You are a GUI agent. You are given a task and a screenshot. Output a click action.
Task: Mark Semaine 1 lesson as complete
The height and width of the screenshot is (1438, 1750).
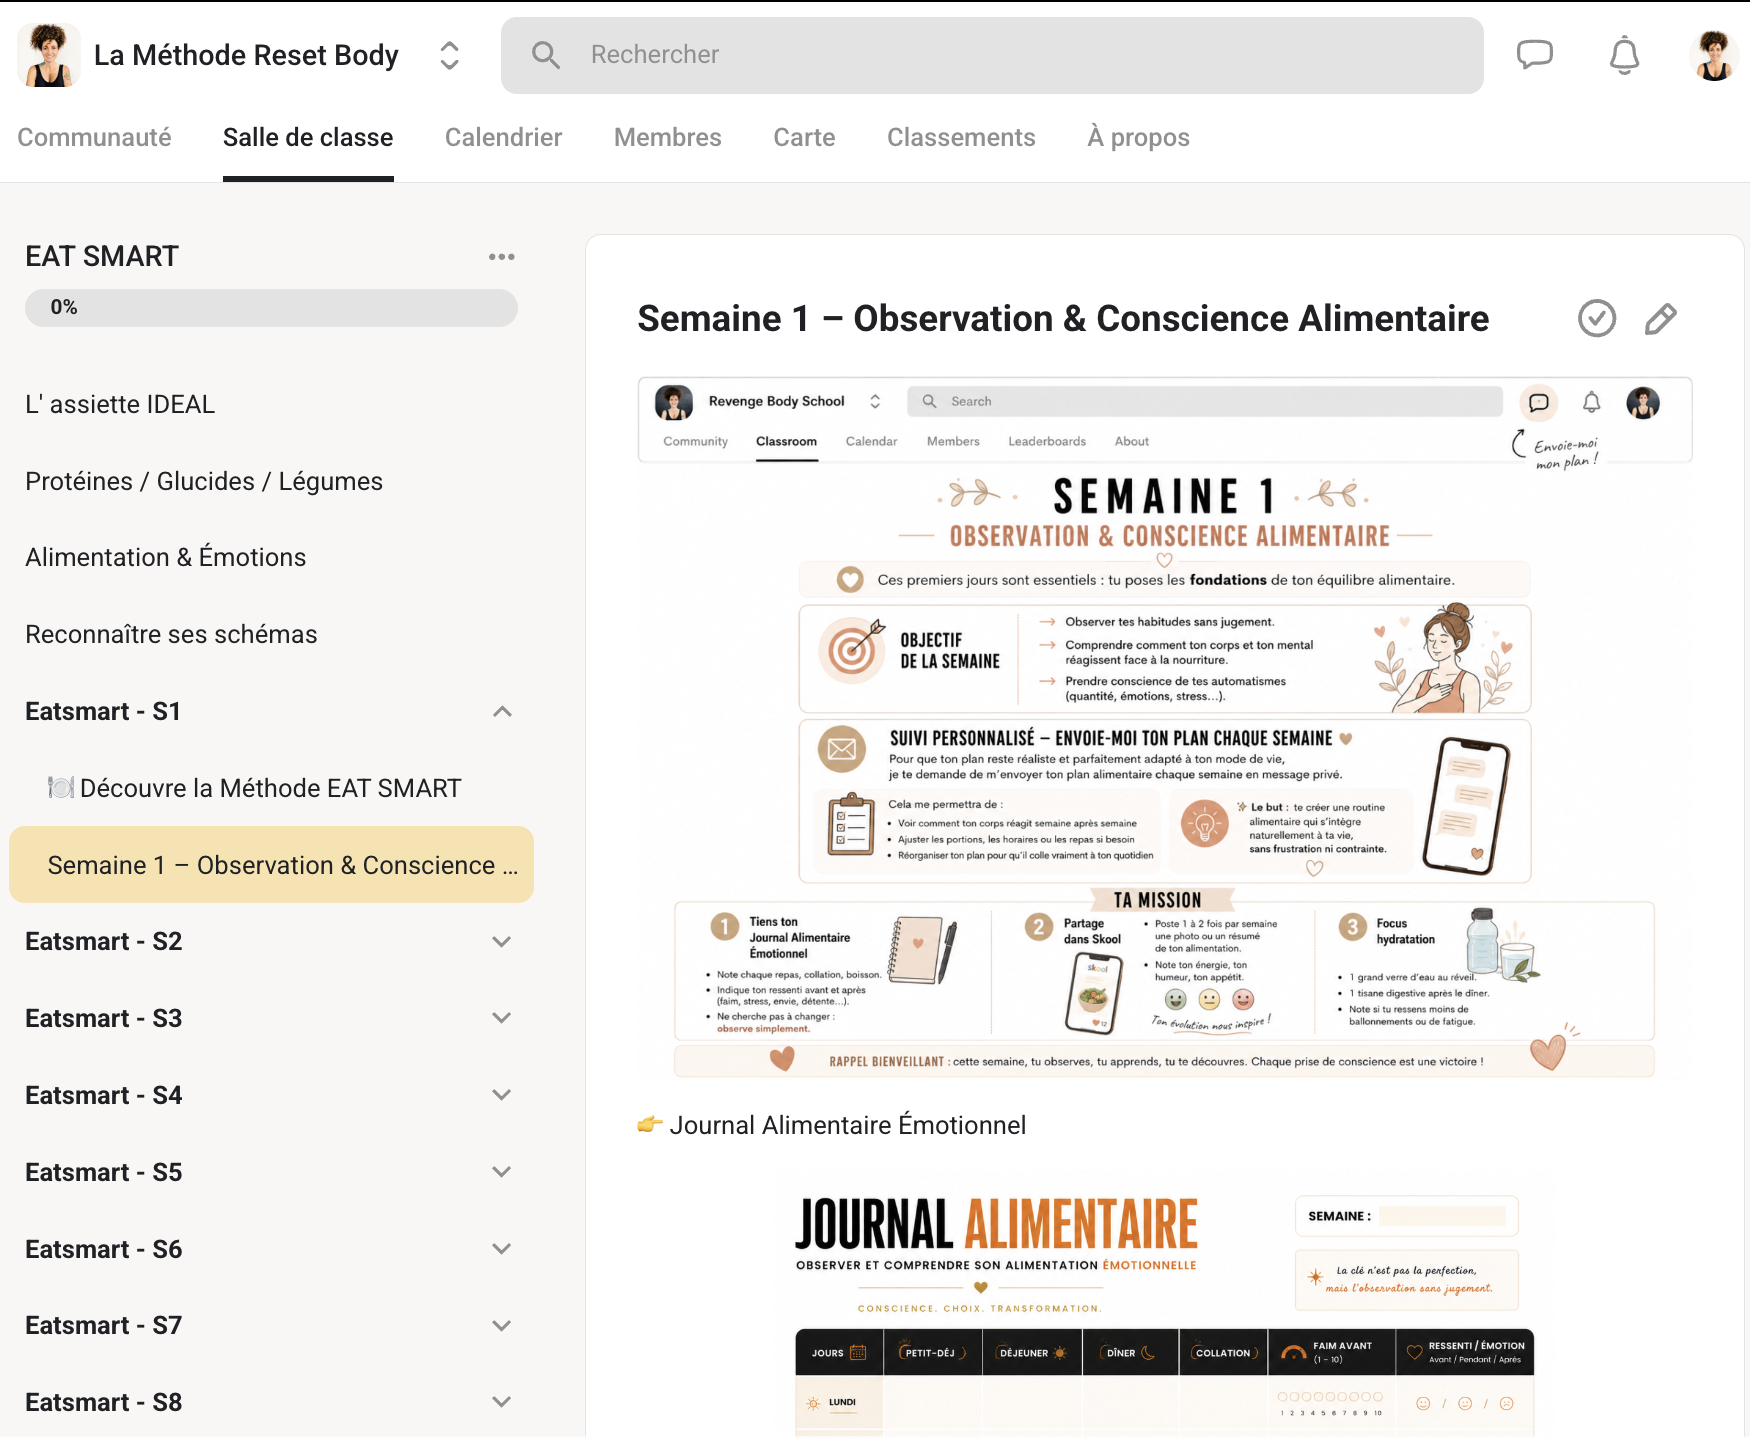click(x=1597, y=319)
